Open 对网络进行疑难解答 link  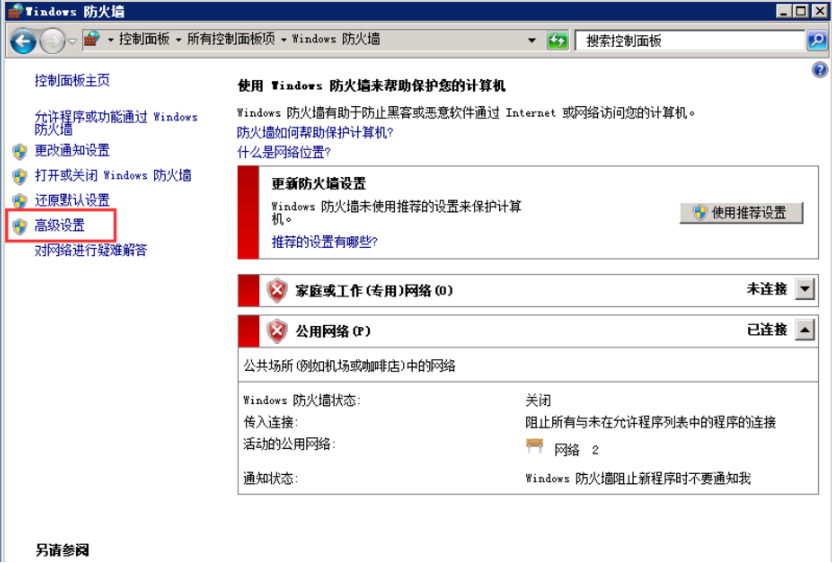coord(91,250)
